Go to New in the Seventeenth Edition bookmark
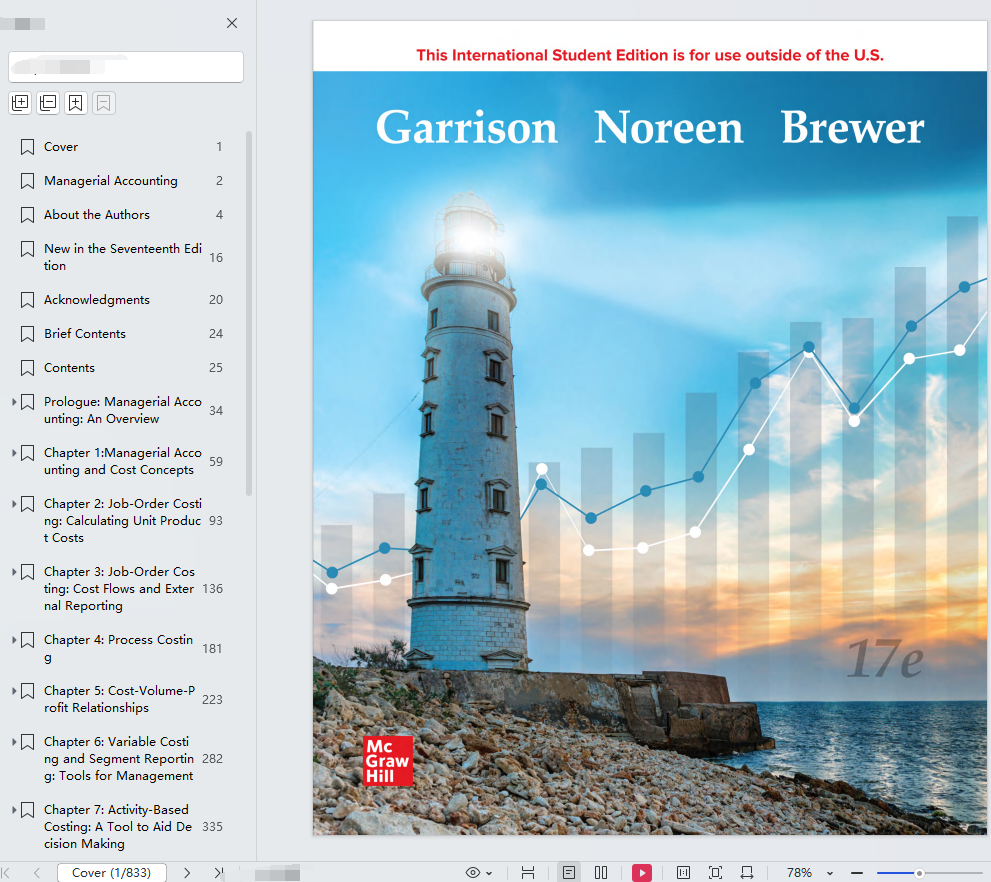The width and height of the screenshot is (991, 882). 123,257
